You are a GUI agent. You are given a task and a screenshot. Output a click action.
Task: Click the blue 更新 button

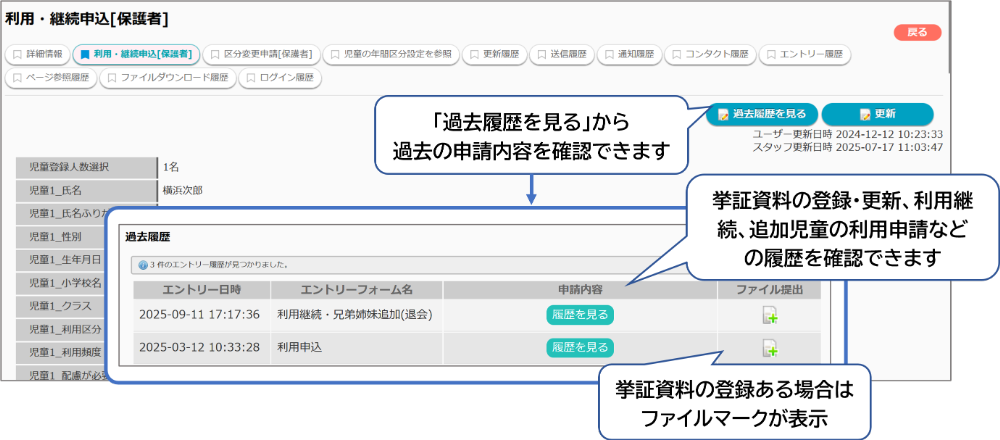(877, 114)
